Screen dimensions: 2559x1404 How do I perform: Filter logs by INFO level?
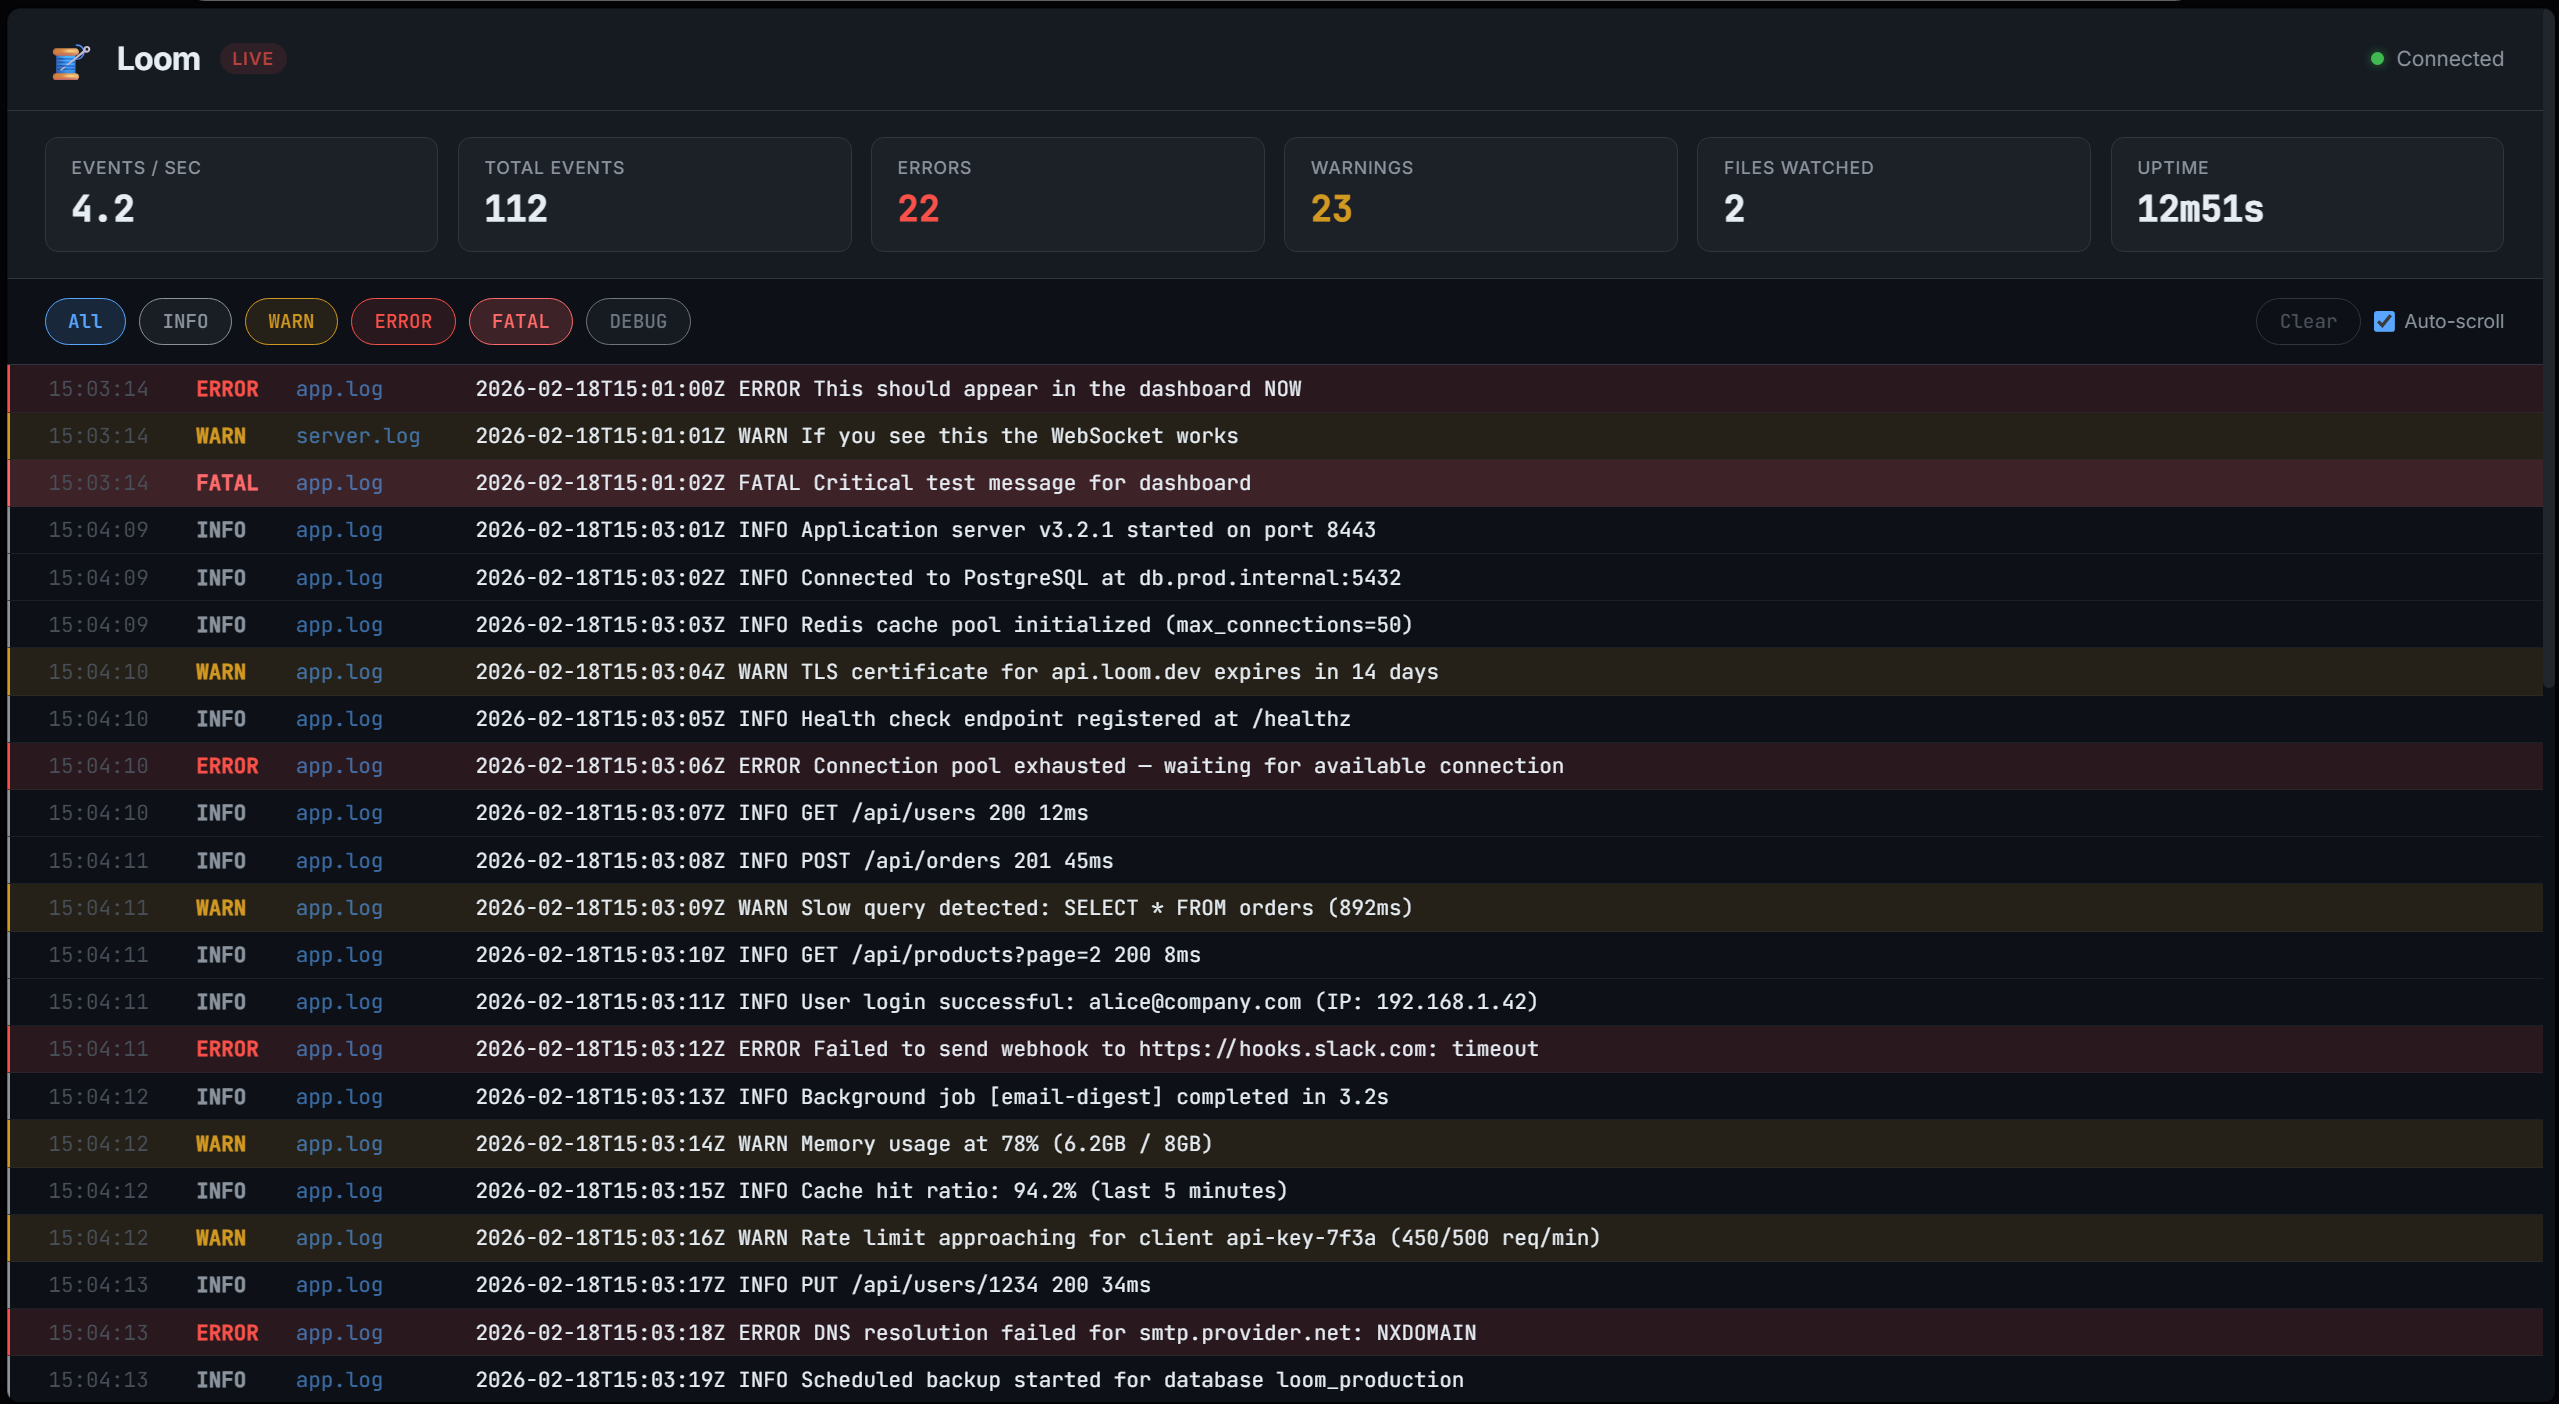[x=185, y=322]
